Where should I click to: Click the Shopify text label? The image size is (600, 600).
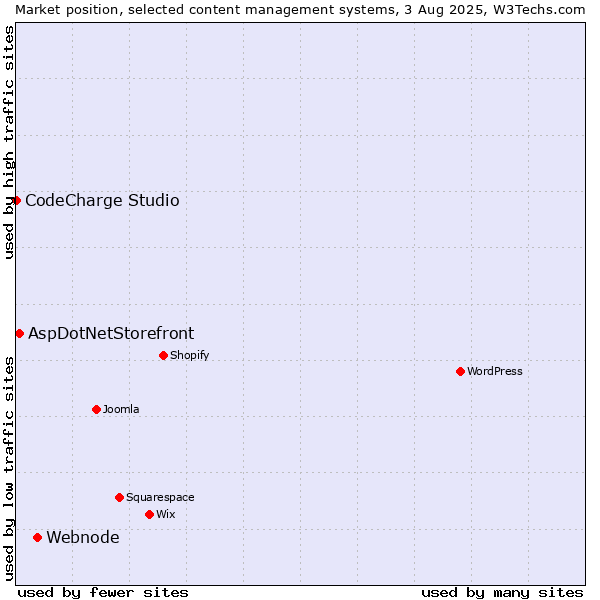click(x=189, y=355)
